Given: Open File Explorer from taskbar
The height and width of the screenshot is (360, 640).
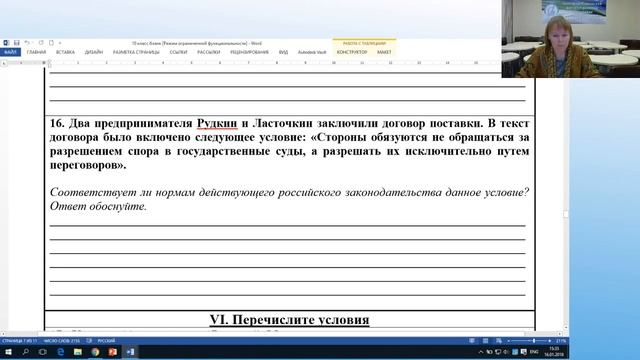Looking at the screenshot, I should [x=78, y=352].
